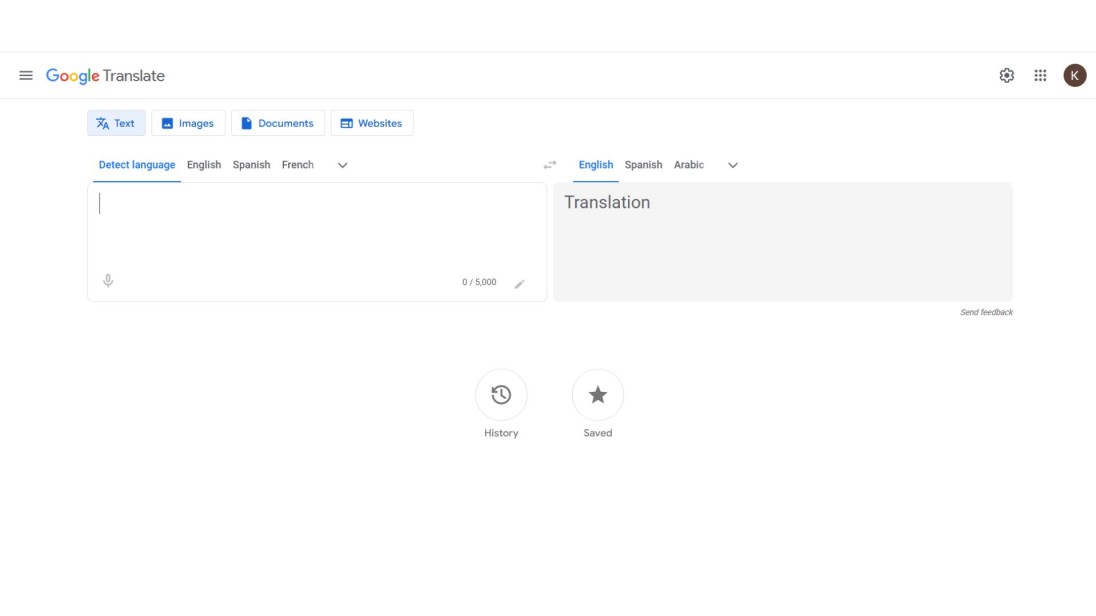Switch to Images translation mode

point(188,123)
